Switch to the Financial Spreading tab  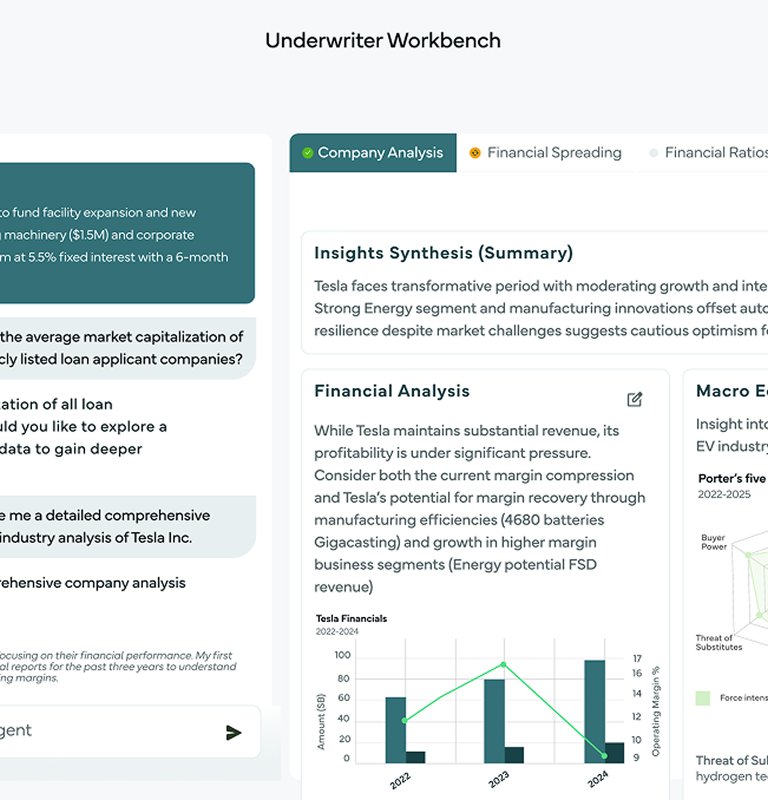546,153
